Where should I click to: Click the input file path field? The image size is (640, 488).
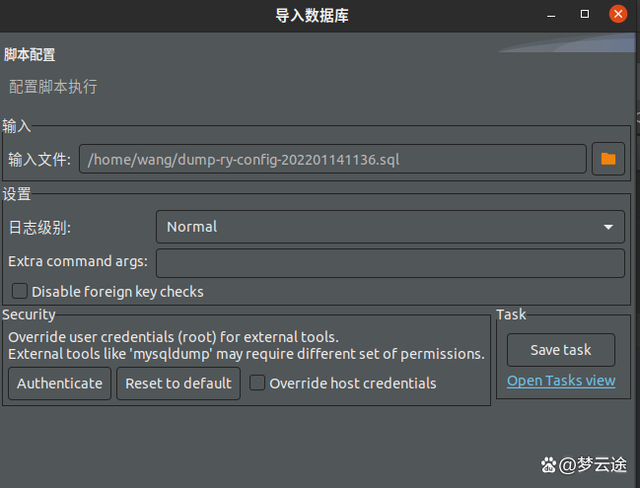tap(333, 159)
